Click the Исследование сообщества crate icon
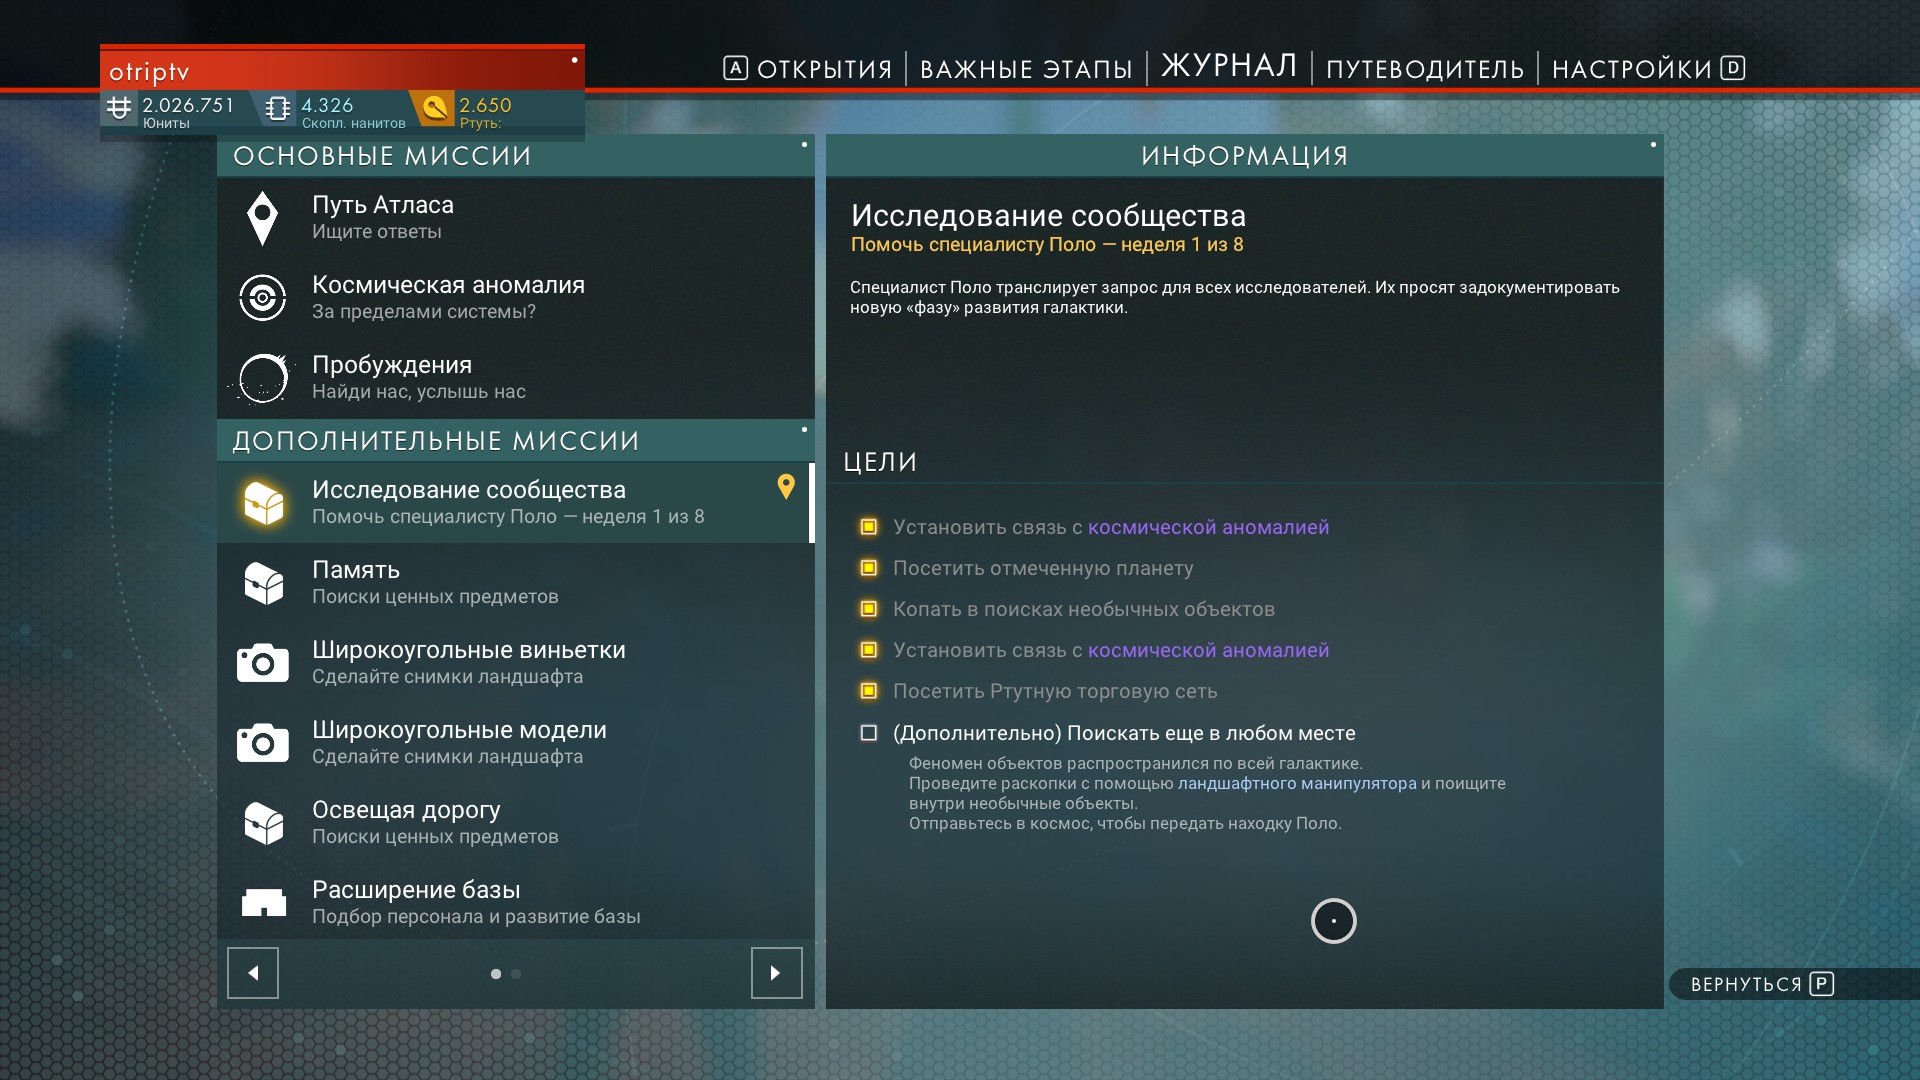This screenshot has height=1080, width=1920. (264, 503)
